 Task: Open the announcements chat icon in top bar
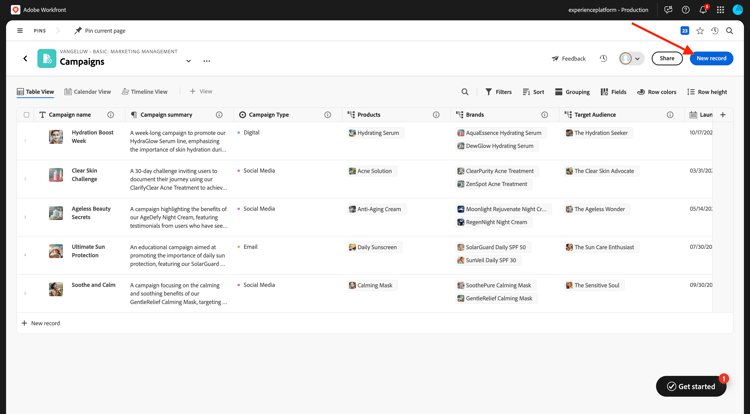tap(668, 10)
